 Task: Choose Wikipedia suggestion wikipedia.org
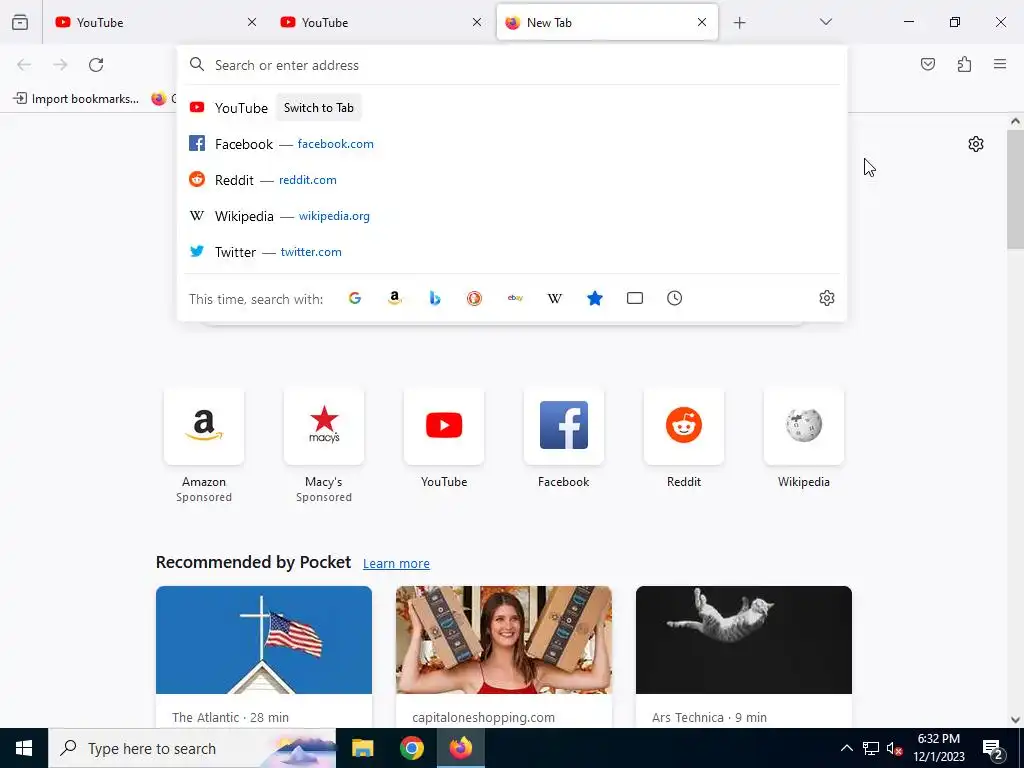[x=512, y=216]
